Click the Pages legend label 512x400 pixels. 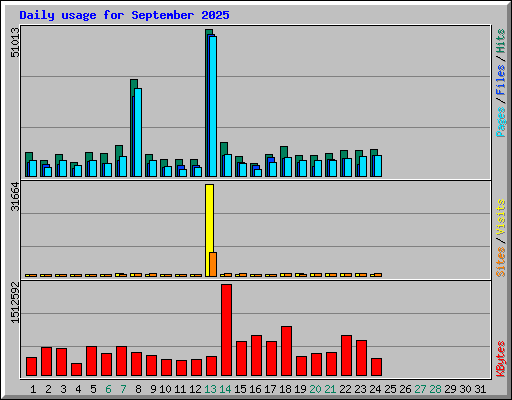[501, 122]
